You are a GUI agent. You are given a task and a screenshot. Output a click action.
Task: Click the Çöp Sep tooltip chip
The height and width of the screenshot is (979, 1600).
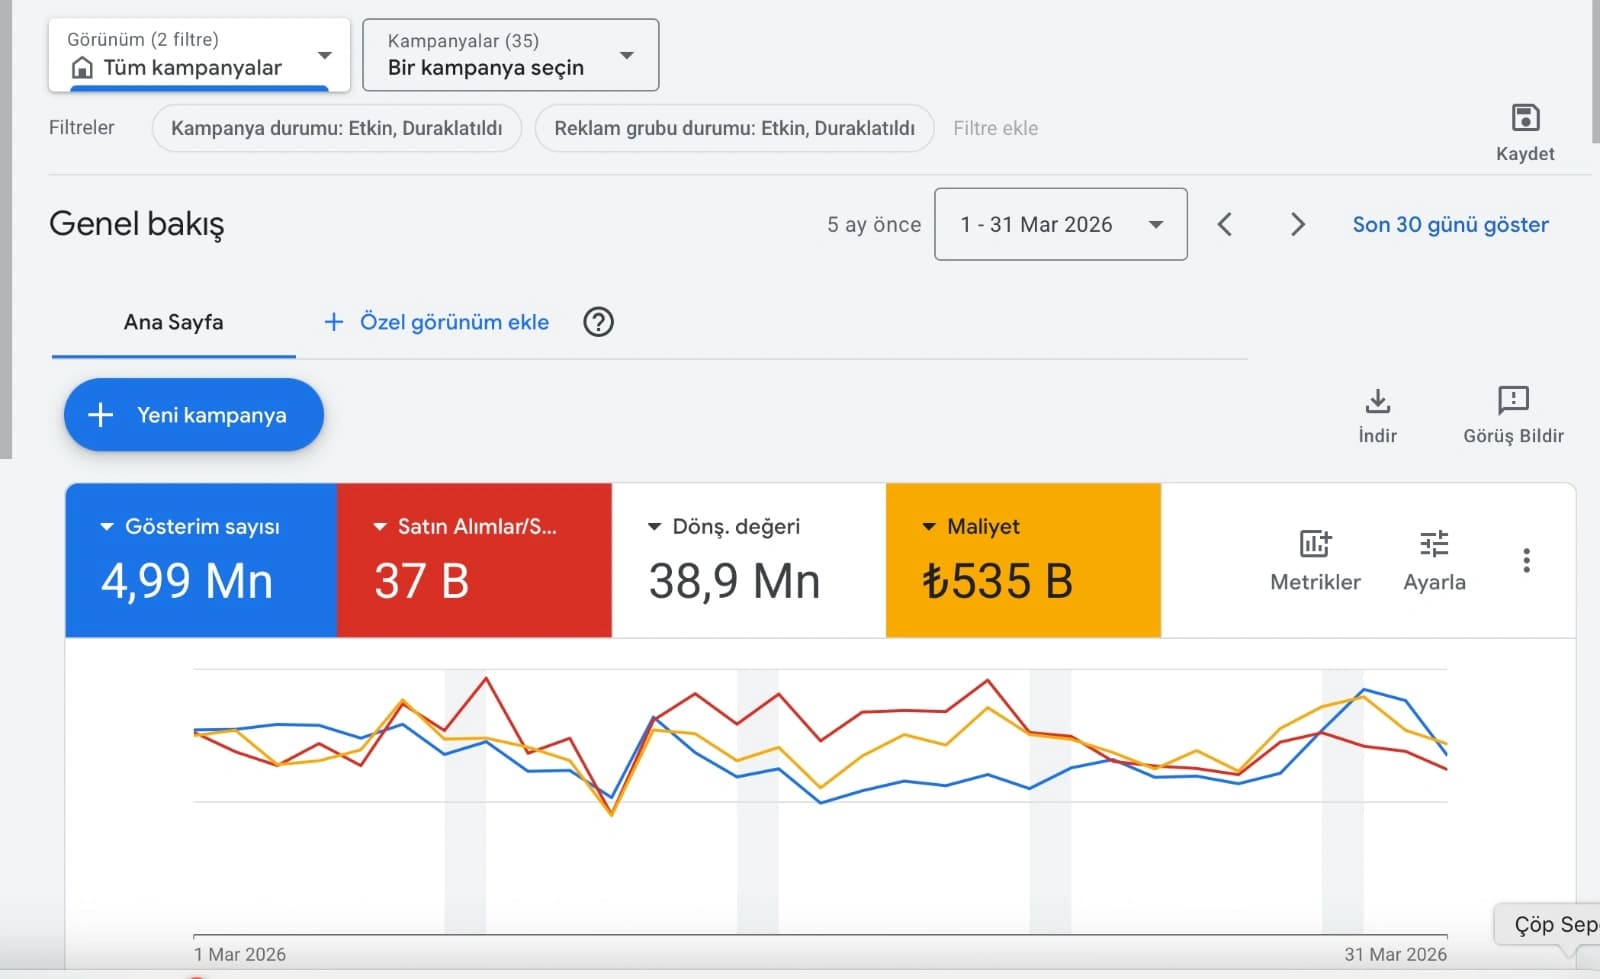1548,924
